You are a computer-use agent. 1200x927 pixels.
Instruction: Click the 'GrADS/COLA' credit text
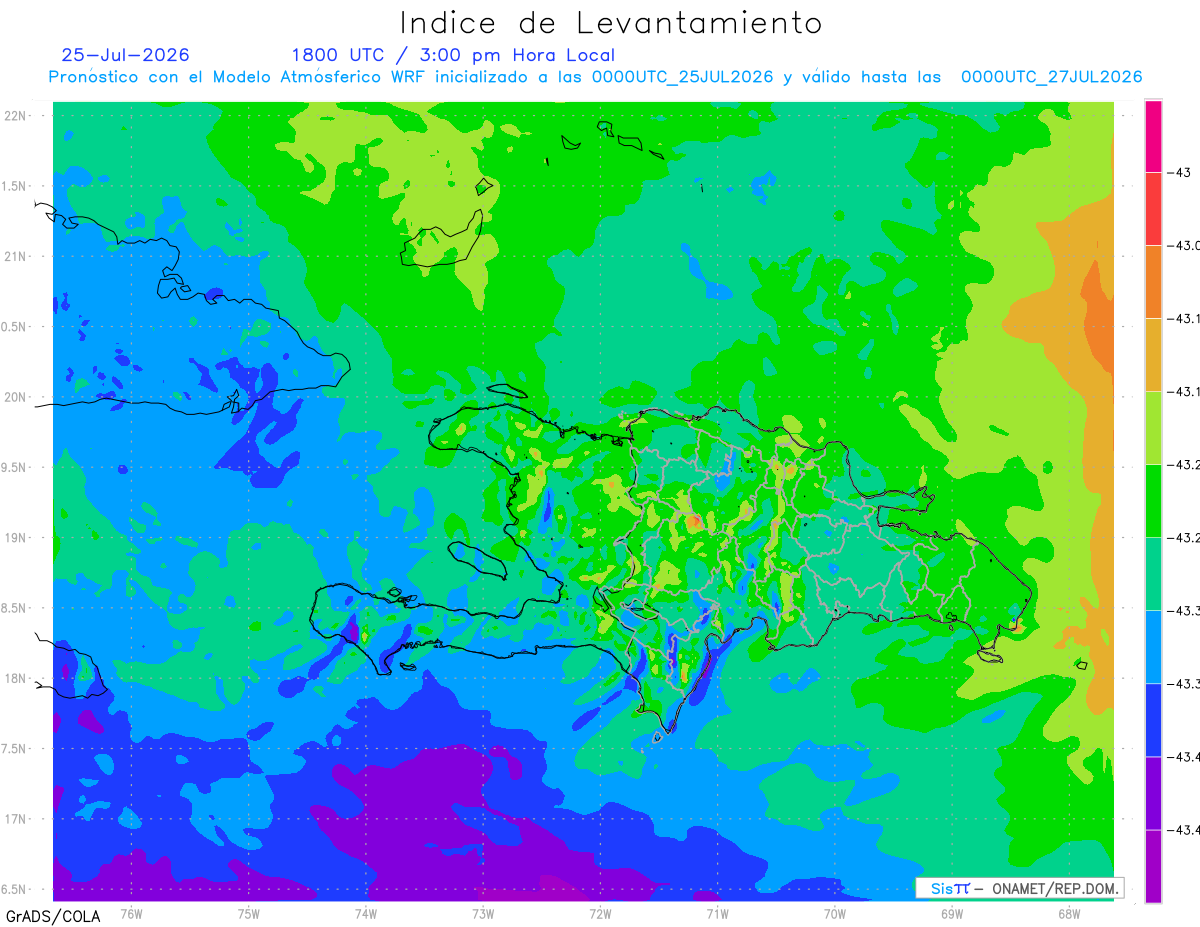[x=54, y=915]
